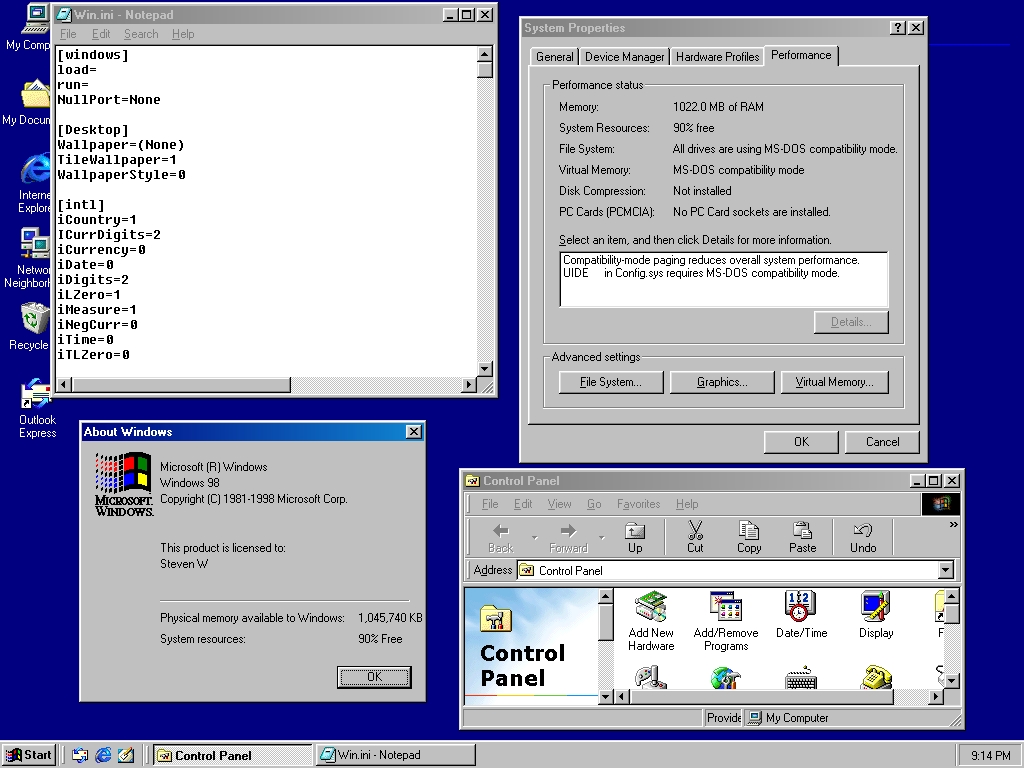Open Control Panel View menu
The height and width of the screenshot is (768, 1024).
tap(559, 504)
